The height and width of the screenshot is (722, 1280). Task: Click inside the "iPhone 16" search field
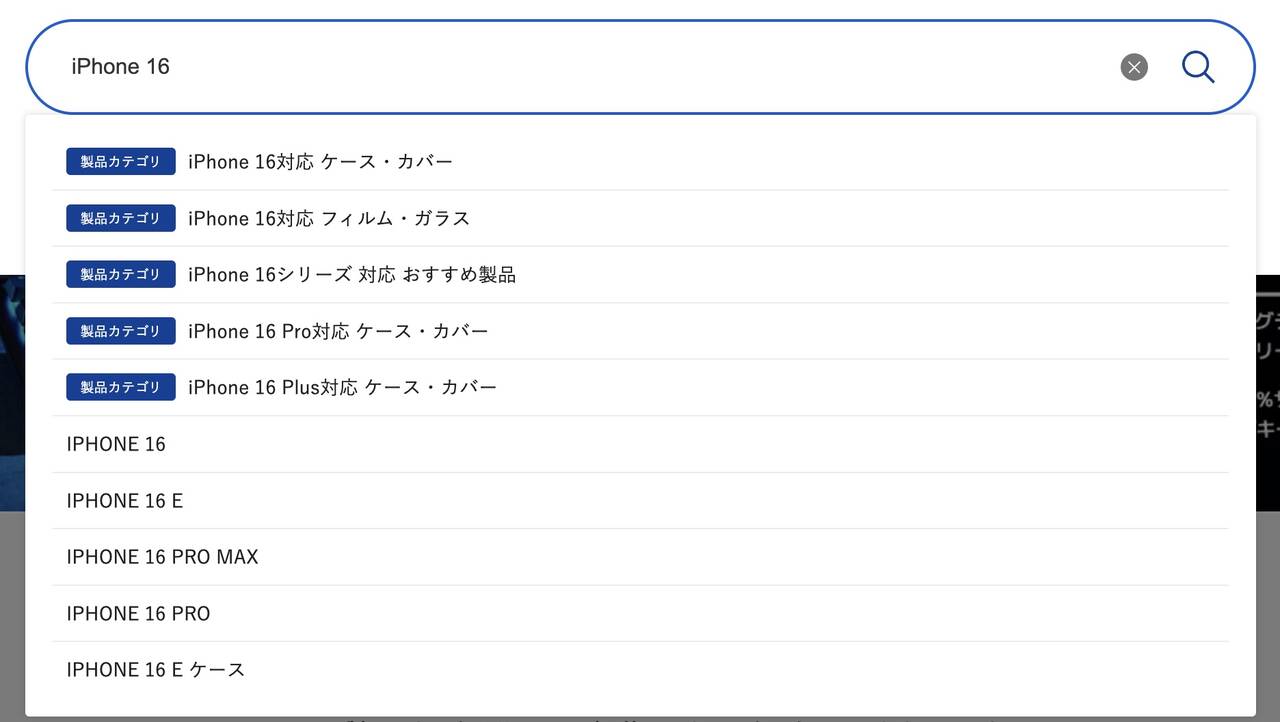pos(600,67)
